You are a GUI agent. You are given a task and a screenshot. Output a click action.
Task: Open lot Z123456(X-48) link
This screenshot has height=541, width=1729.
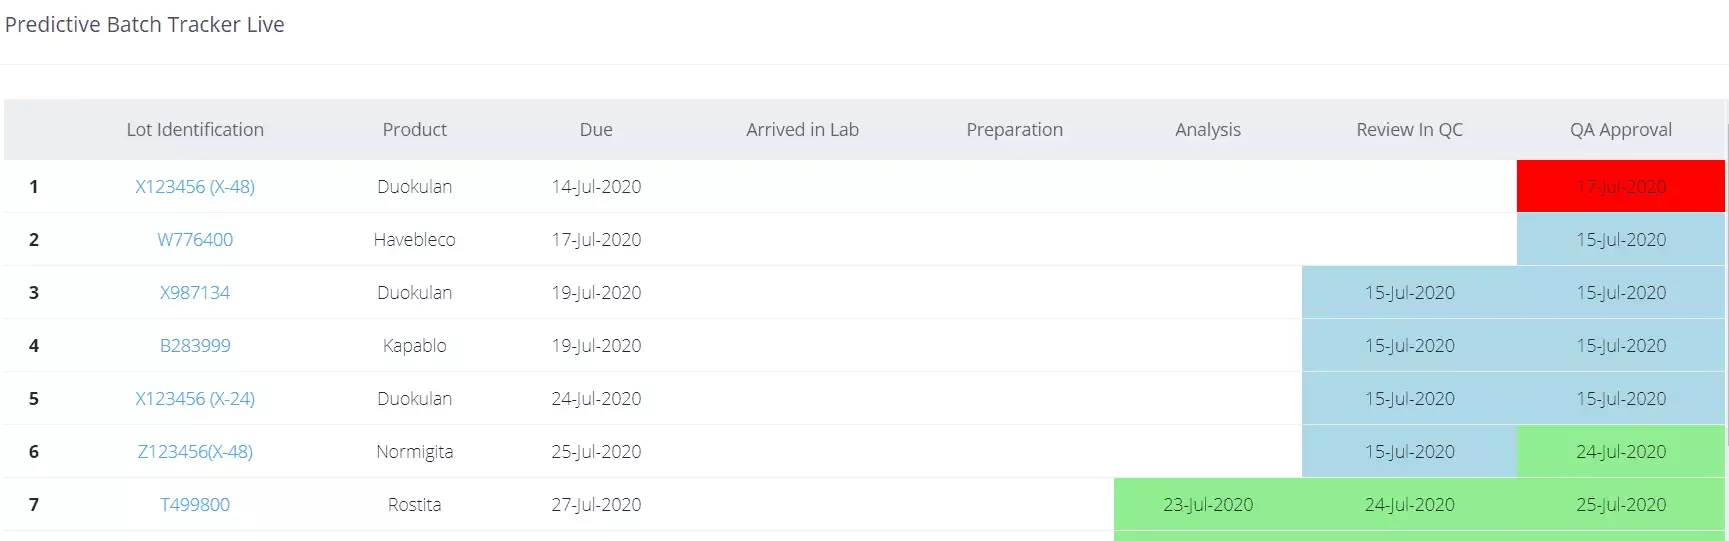point(195,452)
